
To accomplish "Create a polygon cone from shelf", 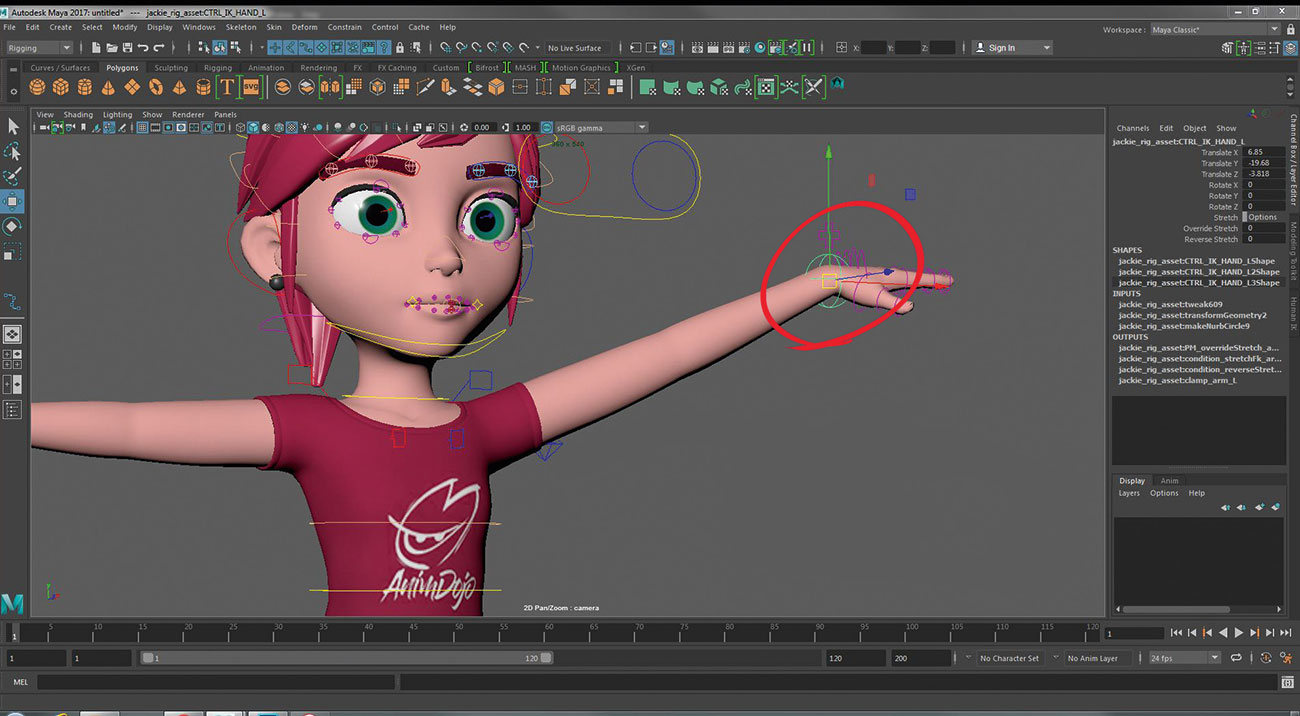I will click(108, 88).
